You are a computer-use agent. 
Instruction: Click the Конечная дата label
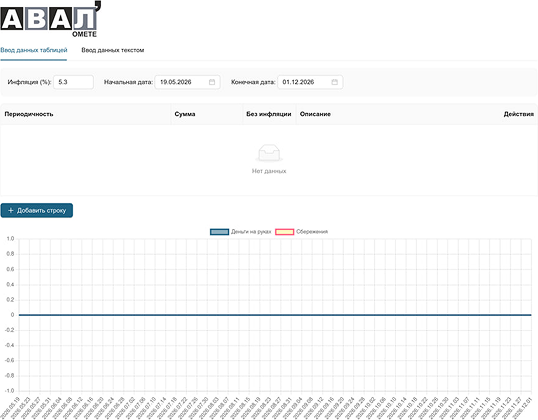(253, 82)
